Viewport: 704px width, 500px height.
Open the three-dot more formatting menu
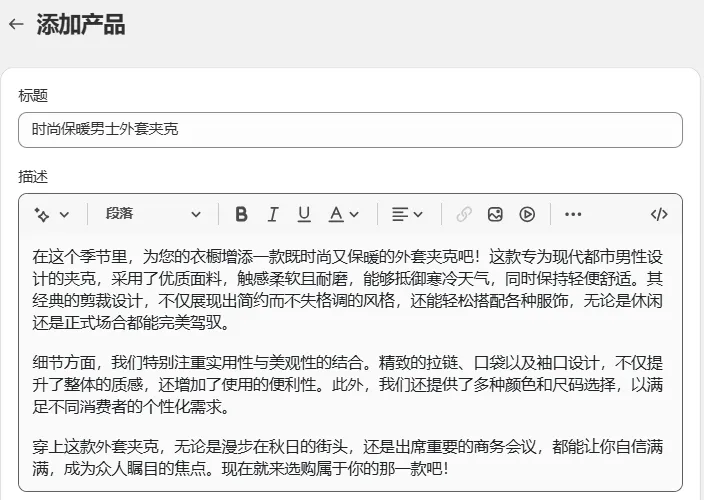click(x=573, y=214)
